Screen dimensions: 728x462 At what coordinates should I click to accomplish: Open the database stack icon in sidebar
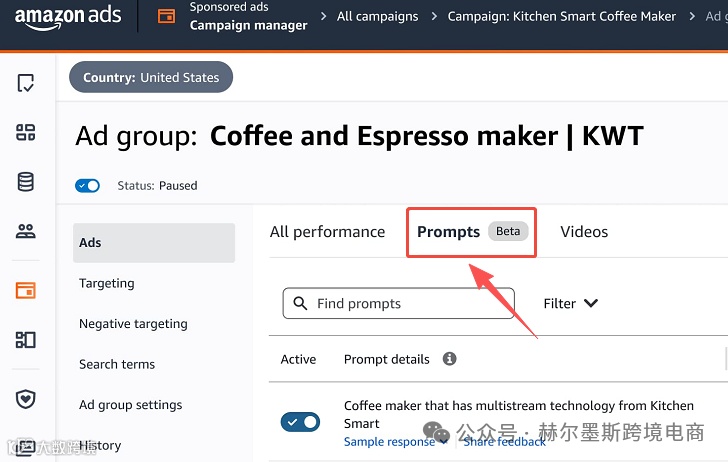coord(26,182)
